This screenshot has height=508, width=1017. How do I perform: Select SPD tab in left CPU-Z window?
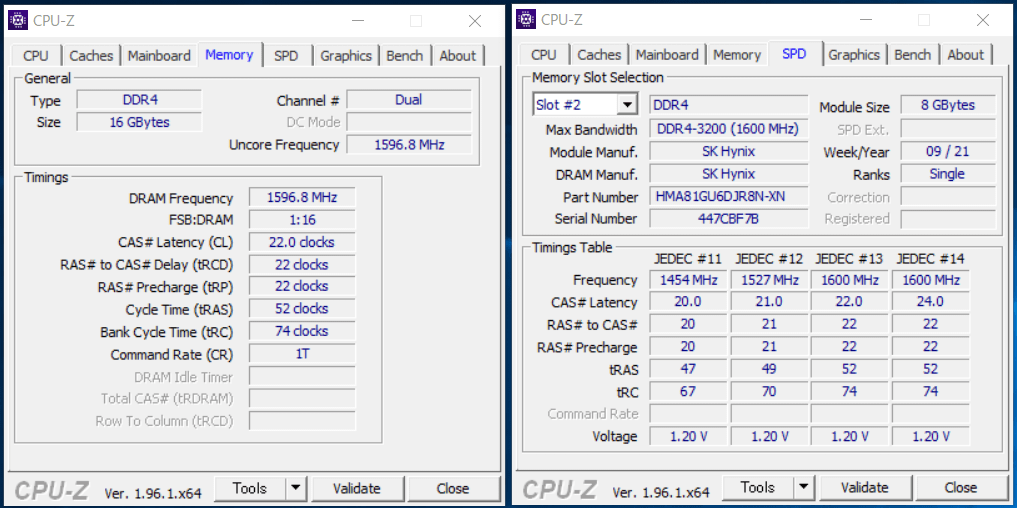(286, 56)
